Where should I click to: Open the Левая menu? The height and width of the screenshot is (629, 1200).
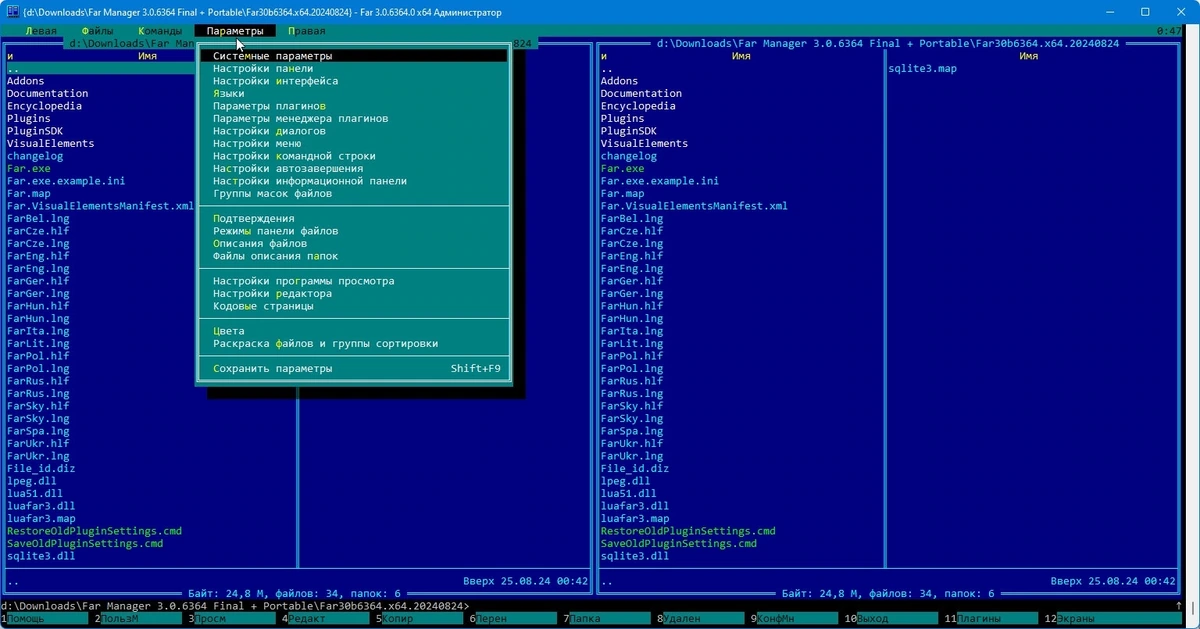[x=40, y=31]
